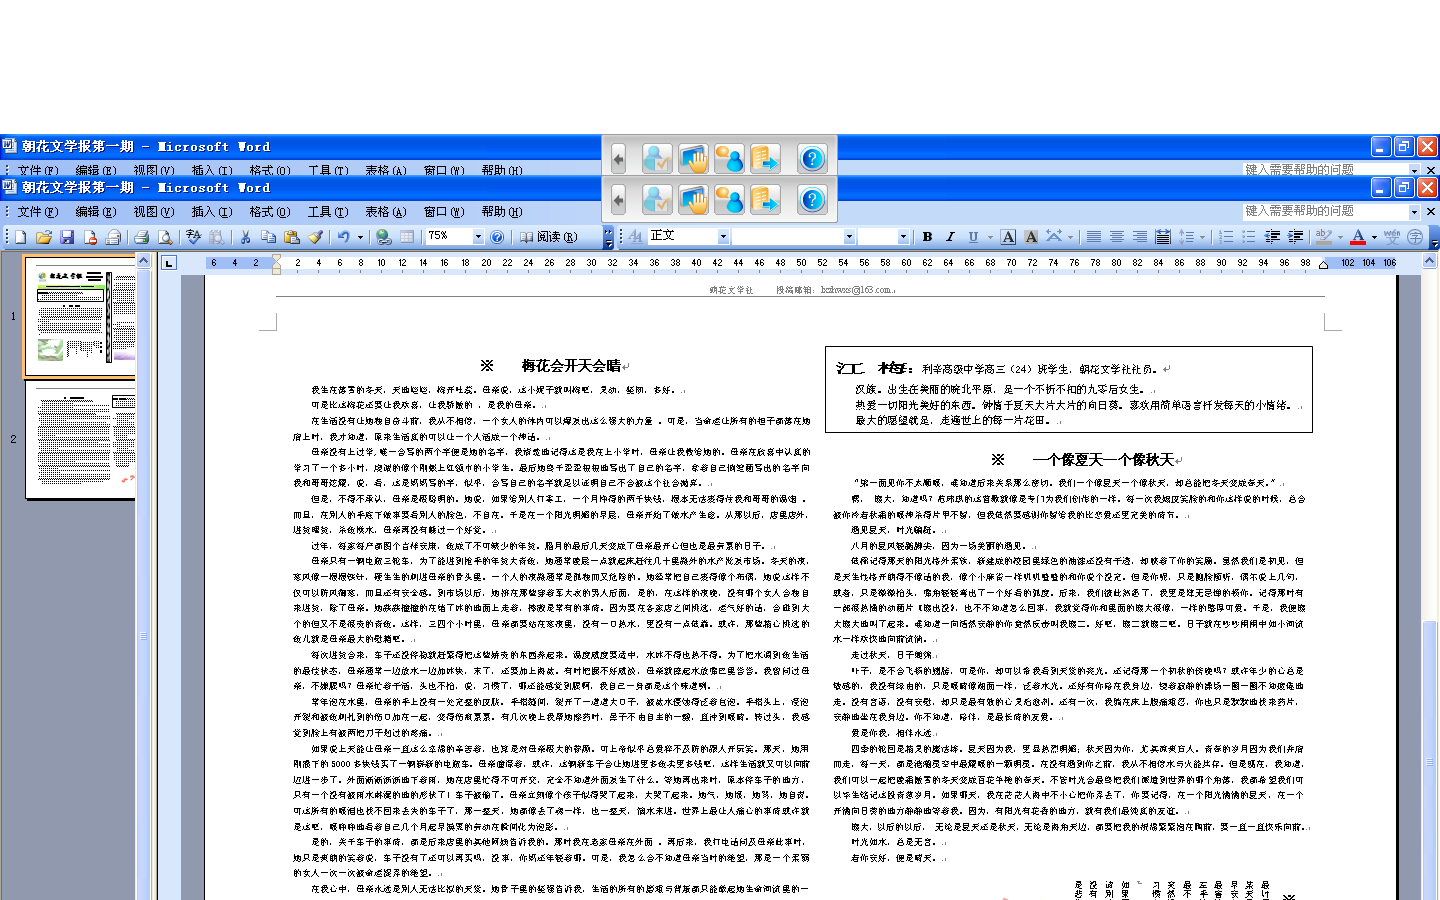Activate the Format Painter brush
Screen dimensions: 1440x900
(x=315, y=237)
